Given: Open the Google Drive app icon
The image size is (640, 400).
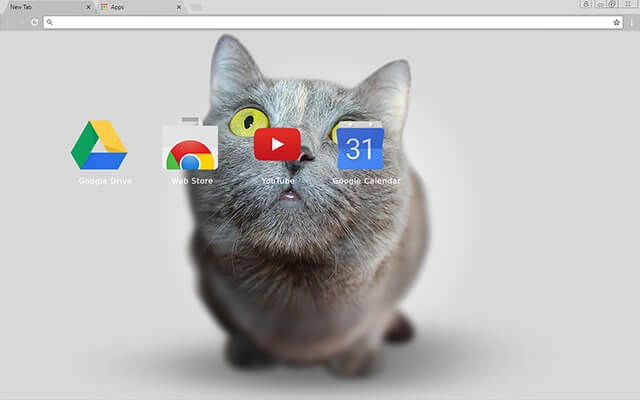Looking at the screenshot, I should (99, 144).
